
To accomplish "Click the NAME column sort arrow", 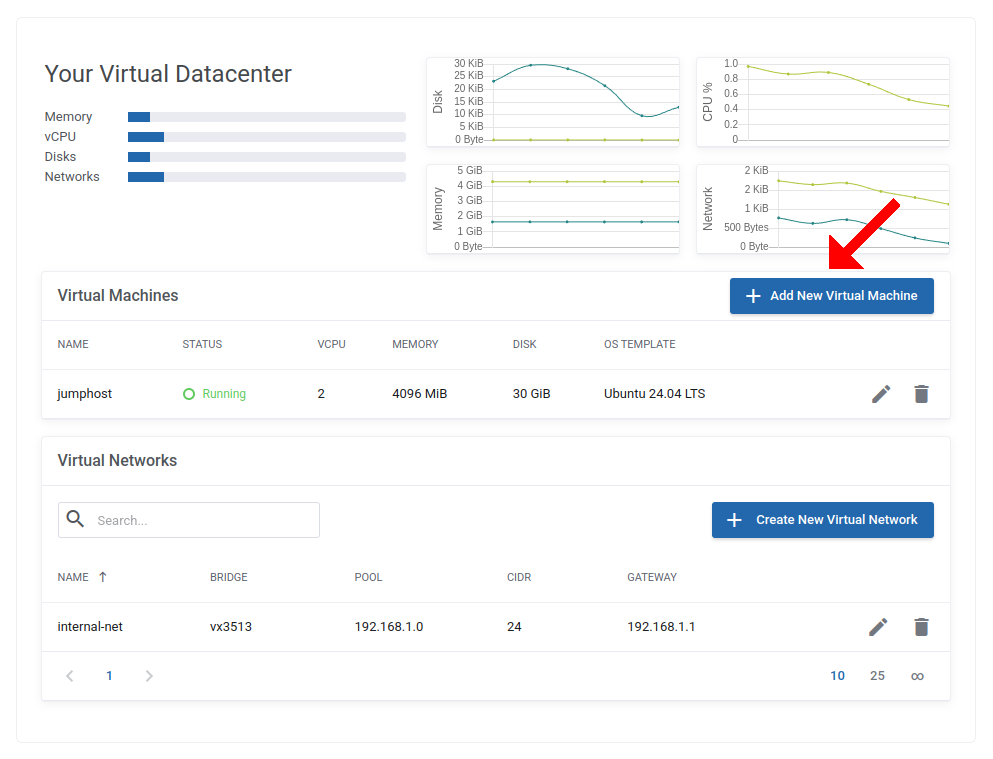I will 103,577.
